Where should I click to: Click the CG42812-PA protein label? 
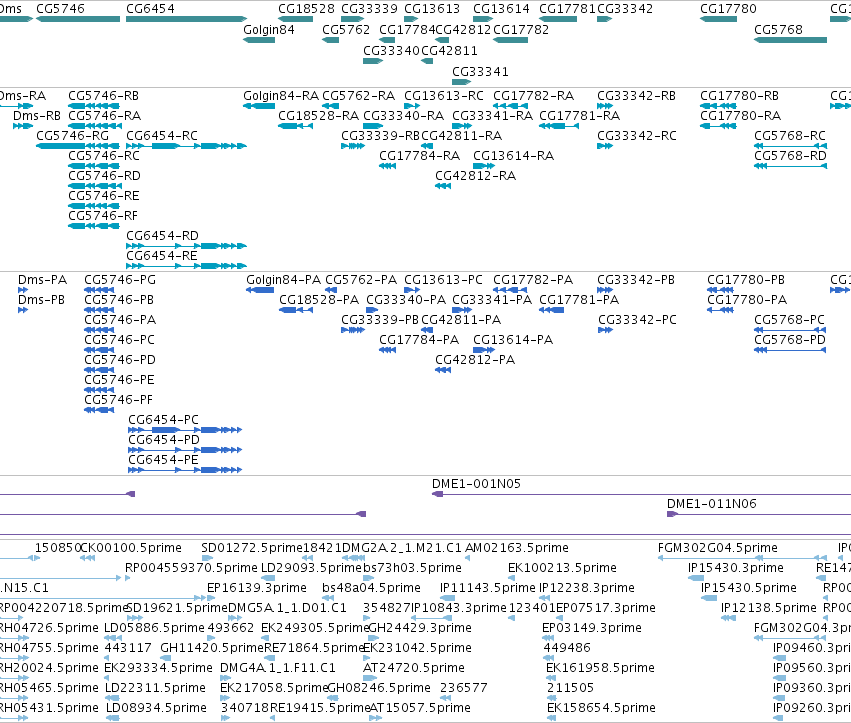(x=475, y=360)
